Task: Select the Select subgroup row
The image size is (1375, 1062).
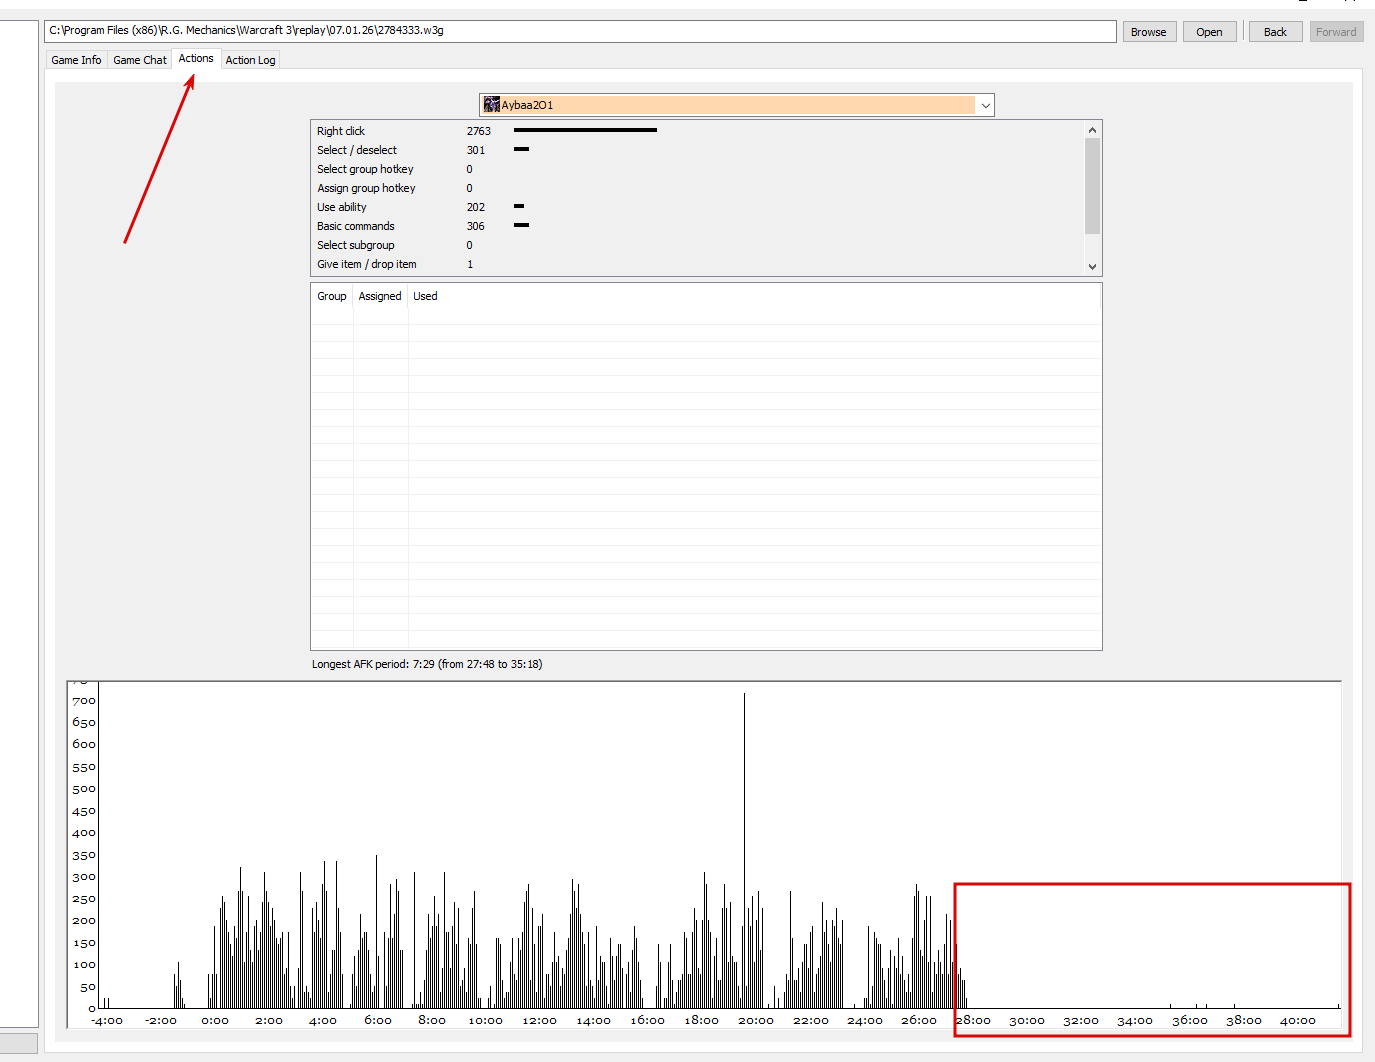Action: coord(697,245)
